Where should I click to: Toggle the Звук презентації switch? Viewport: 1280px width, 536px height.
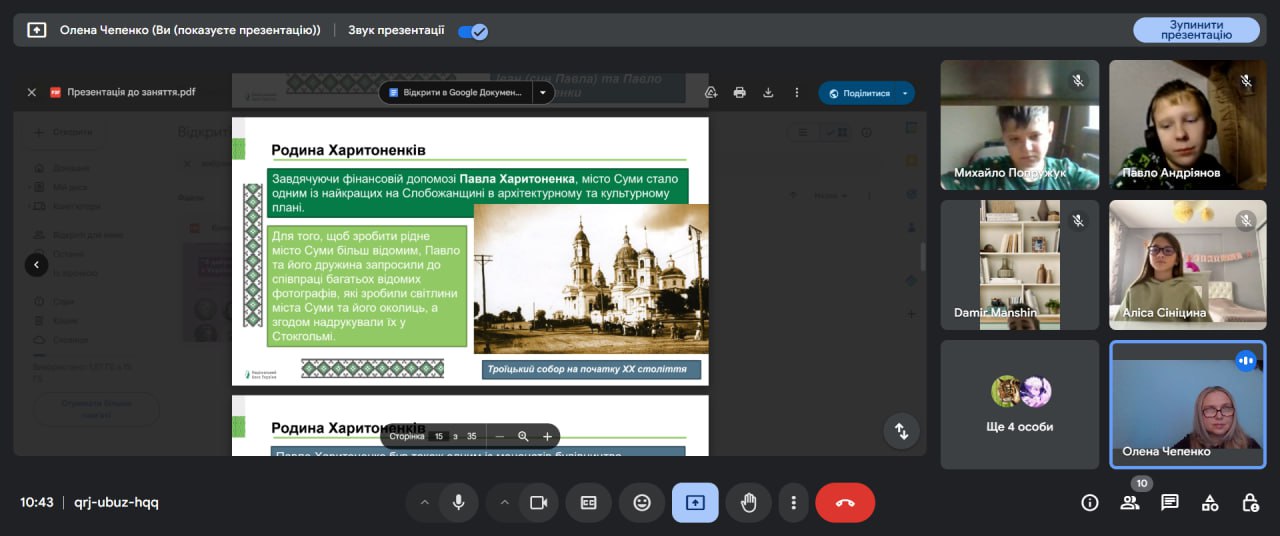[472, 31]
